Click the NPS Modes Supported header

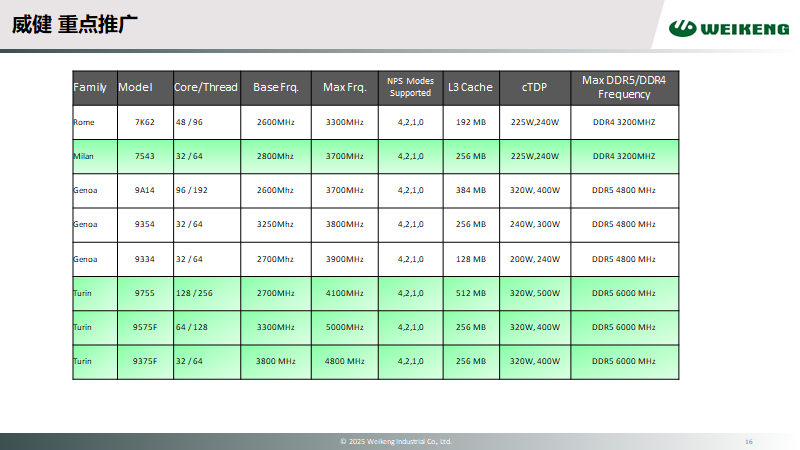pos(410,88)
